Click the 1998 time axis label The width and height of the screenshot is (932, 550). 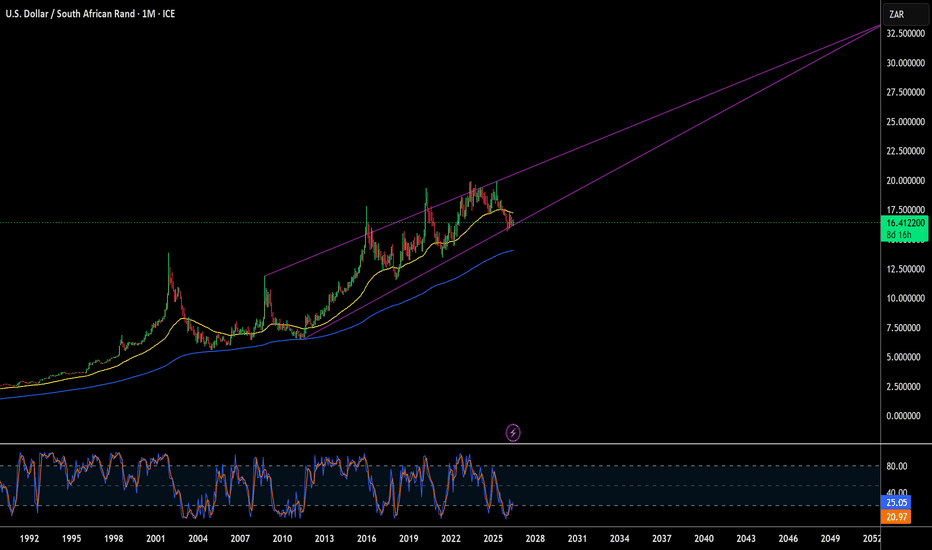click(114, 539)
